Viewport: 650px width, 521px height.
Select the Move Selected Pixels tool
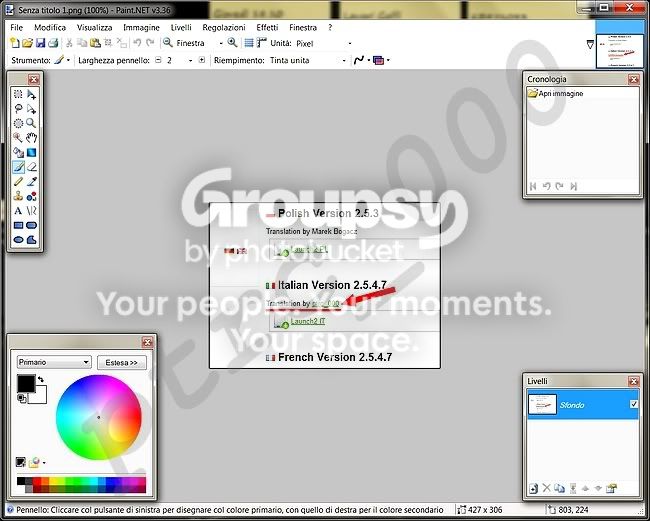(x=32, y=95)
